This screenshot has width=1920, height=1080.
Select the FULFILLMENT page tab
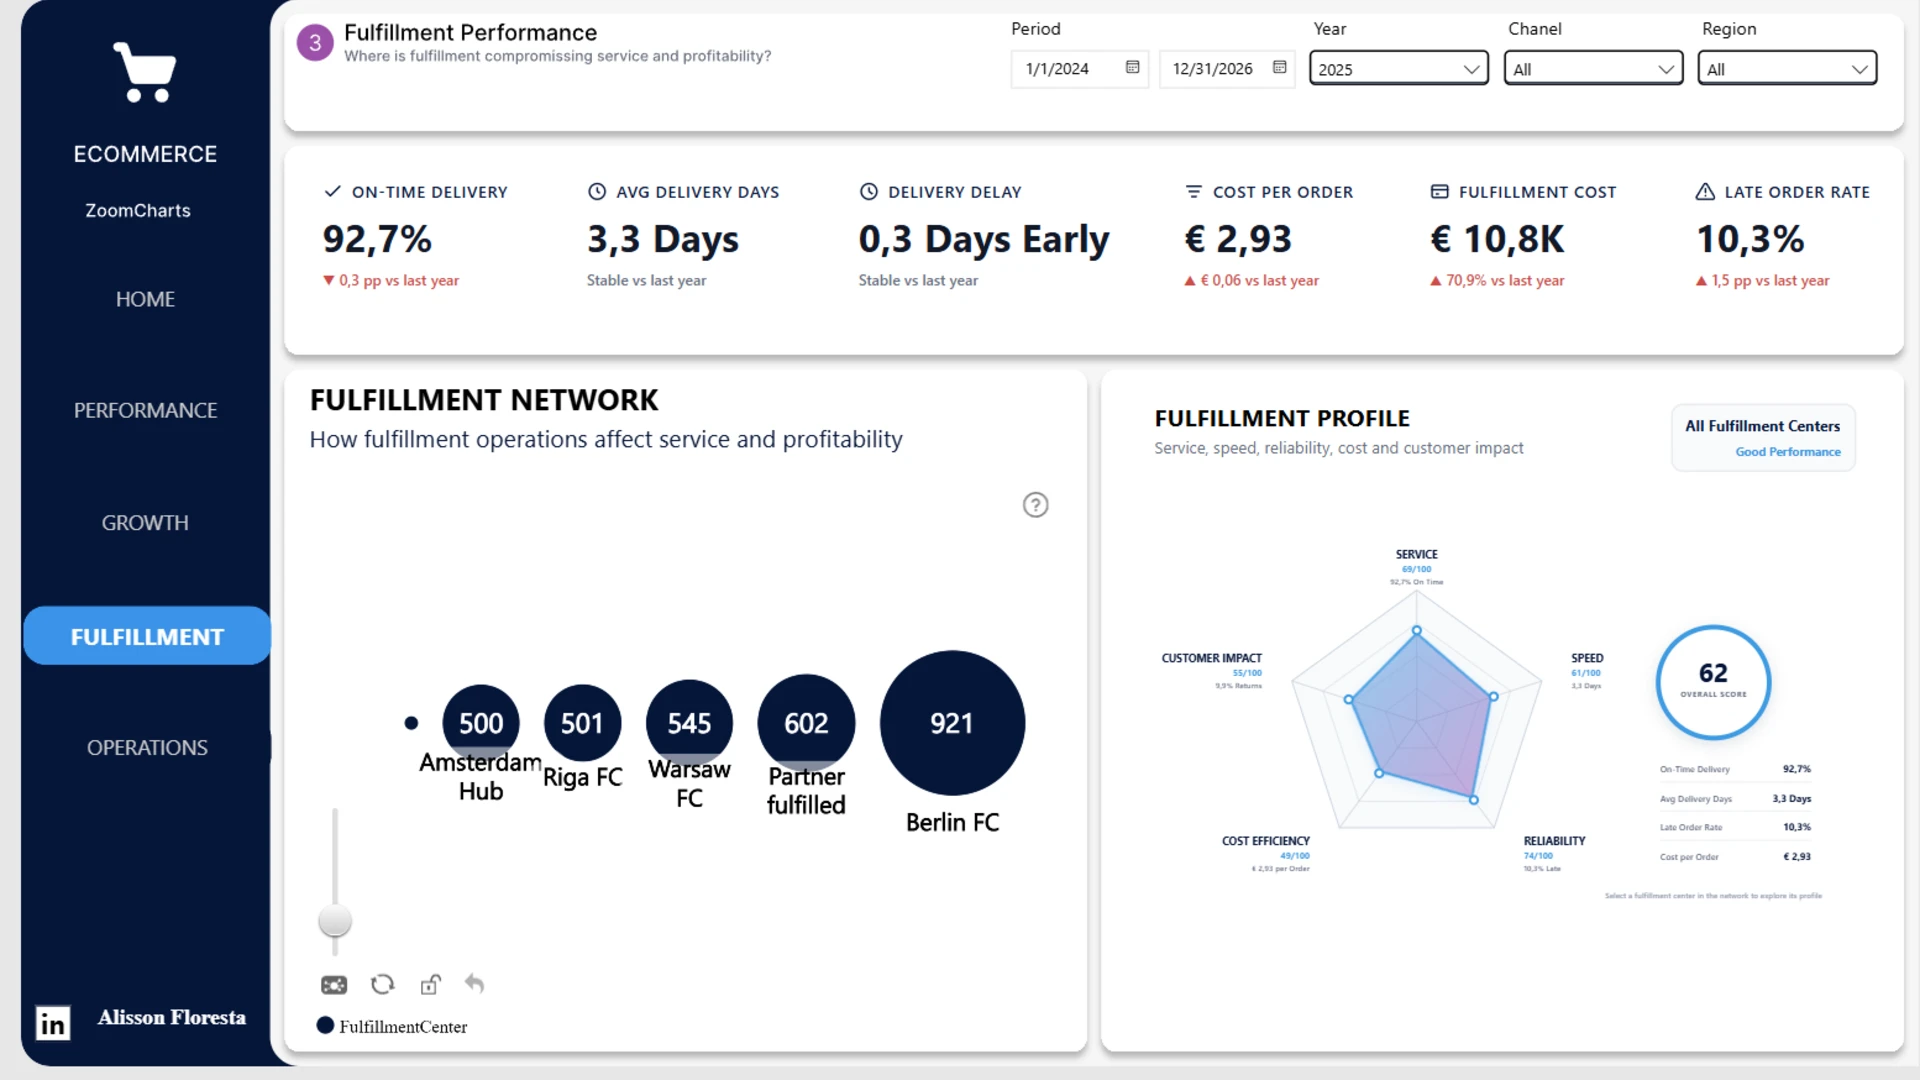147,636
